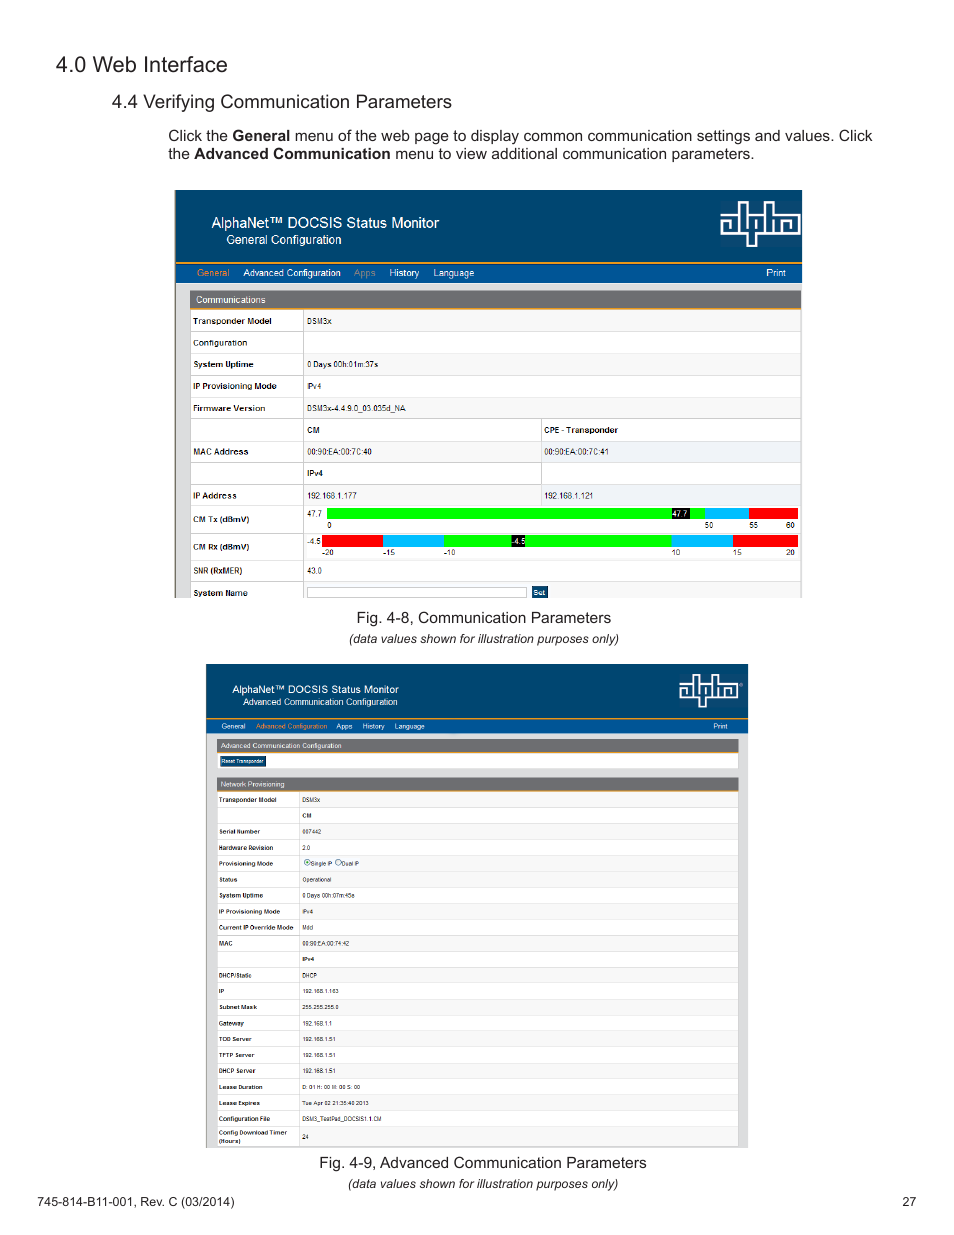Open the General menu in General Configuration page
This screenshot has width=954, height=1235.
coord(213,273)
